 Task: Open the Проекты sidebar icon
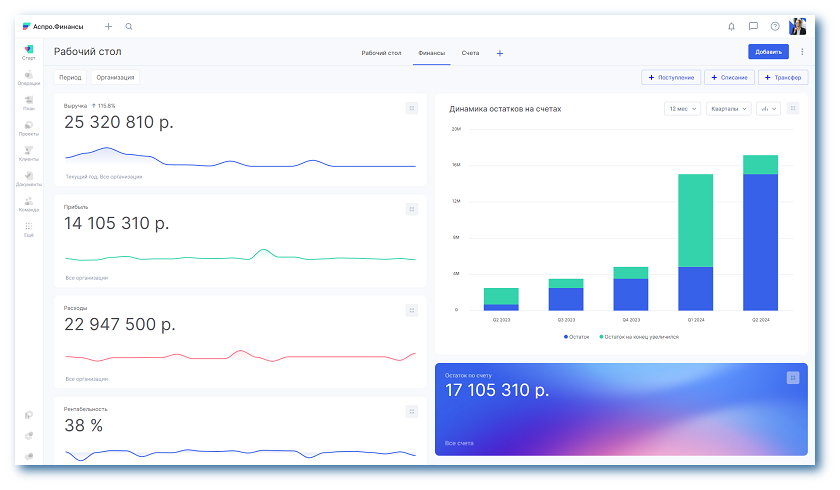coord(29,128)
